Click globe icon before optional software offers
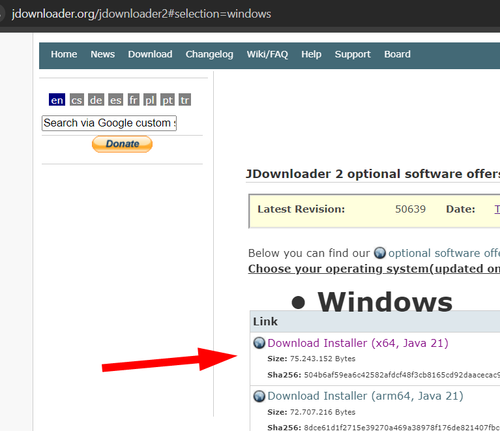The image size is (500, 431). pyautogui.click(x=380, y=253)
